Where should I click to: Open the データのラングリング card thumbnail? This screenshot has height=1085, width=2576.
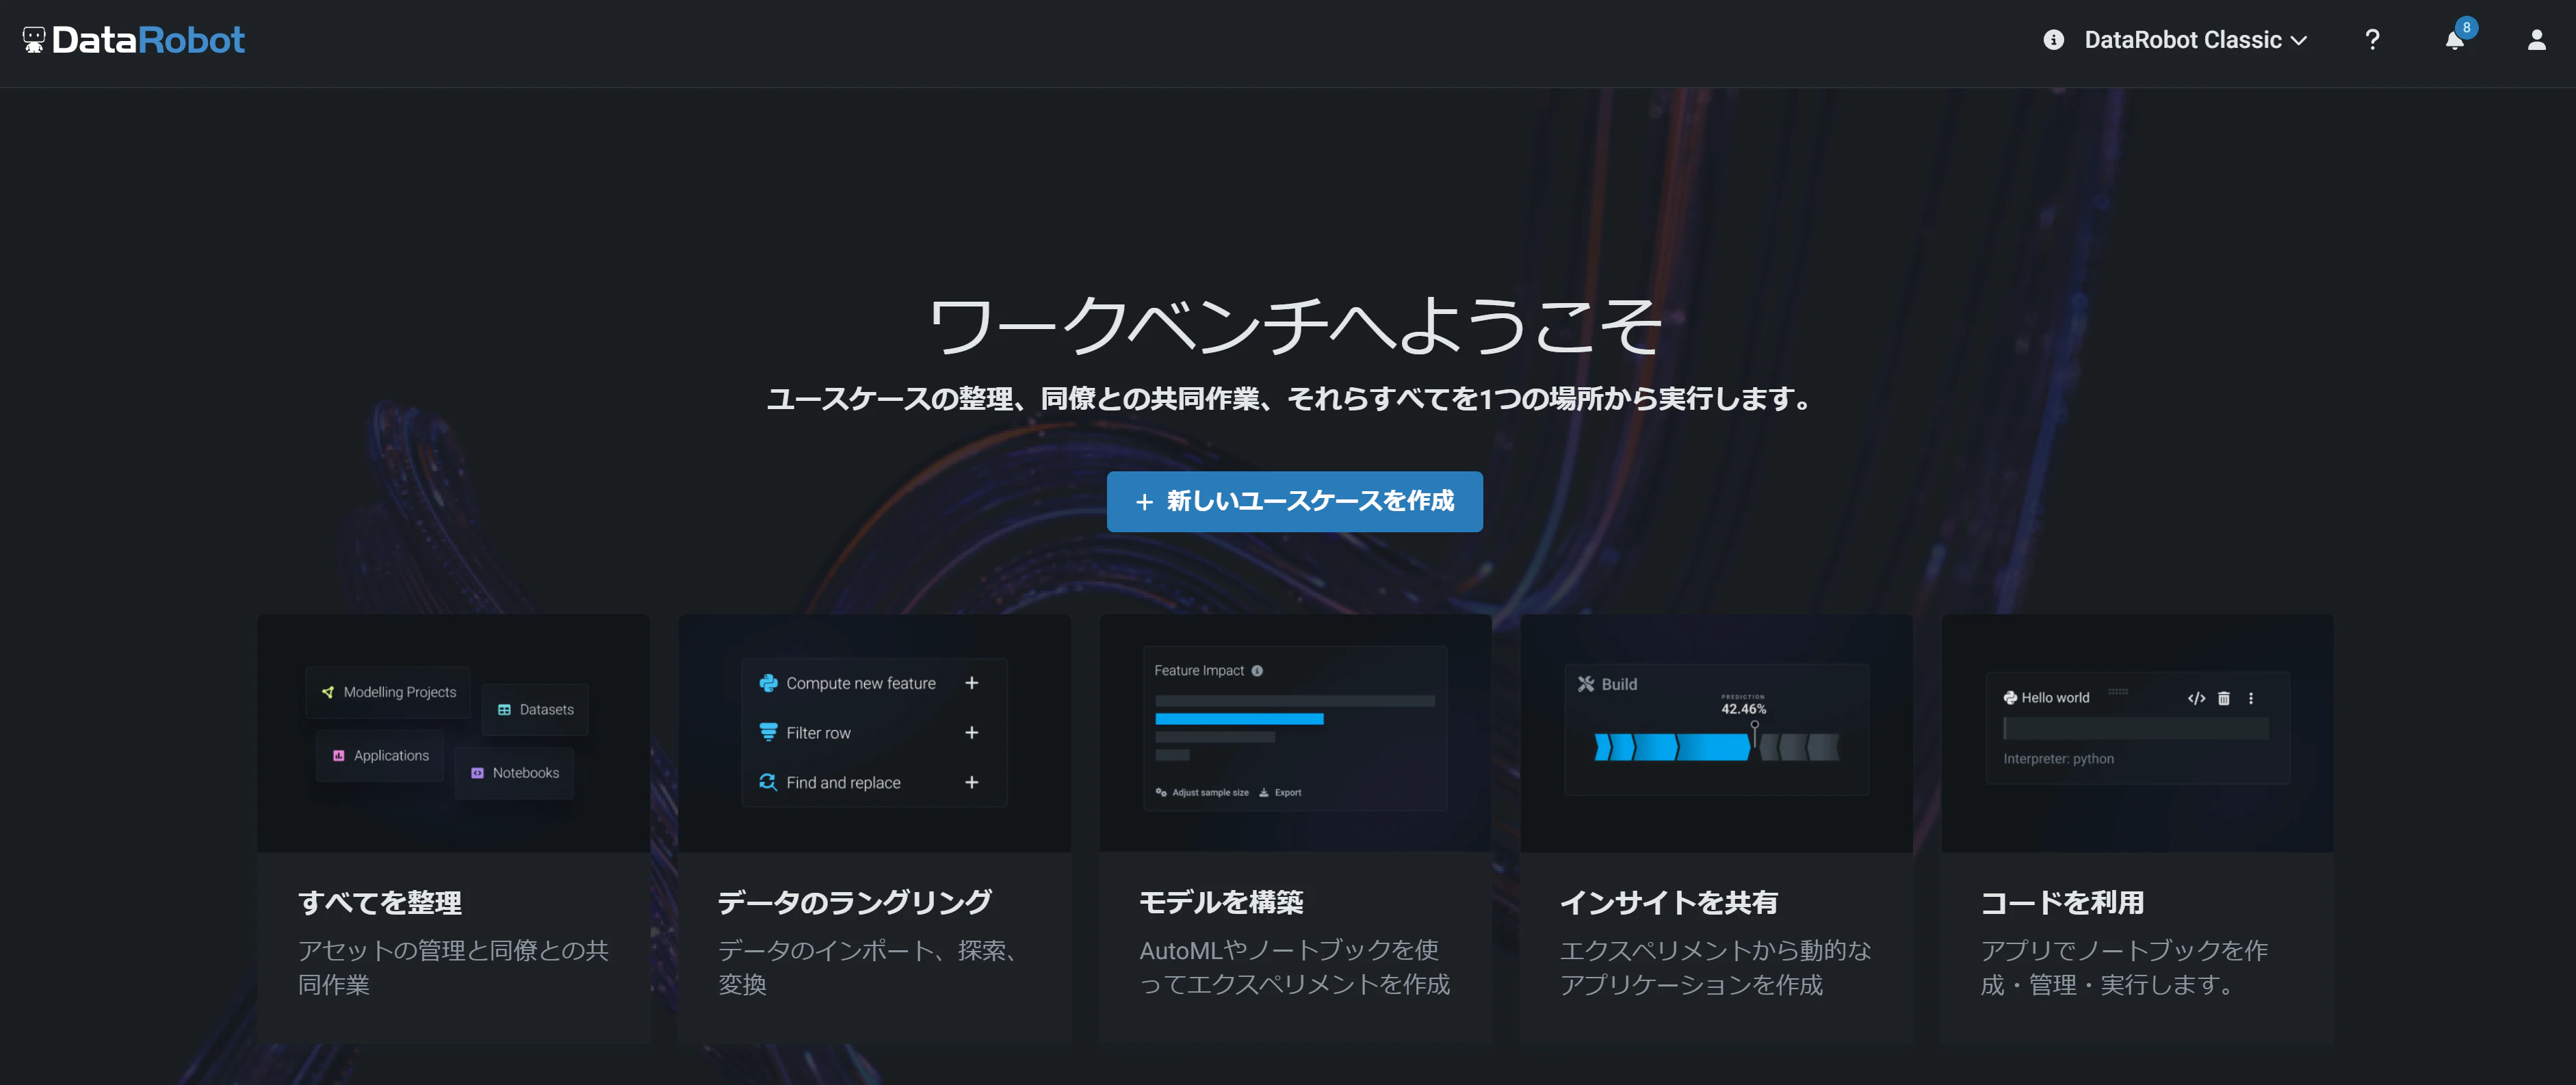point(874,733)
